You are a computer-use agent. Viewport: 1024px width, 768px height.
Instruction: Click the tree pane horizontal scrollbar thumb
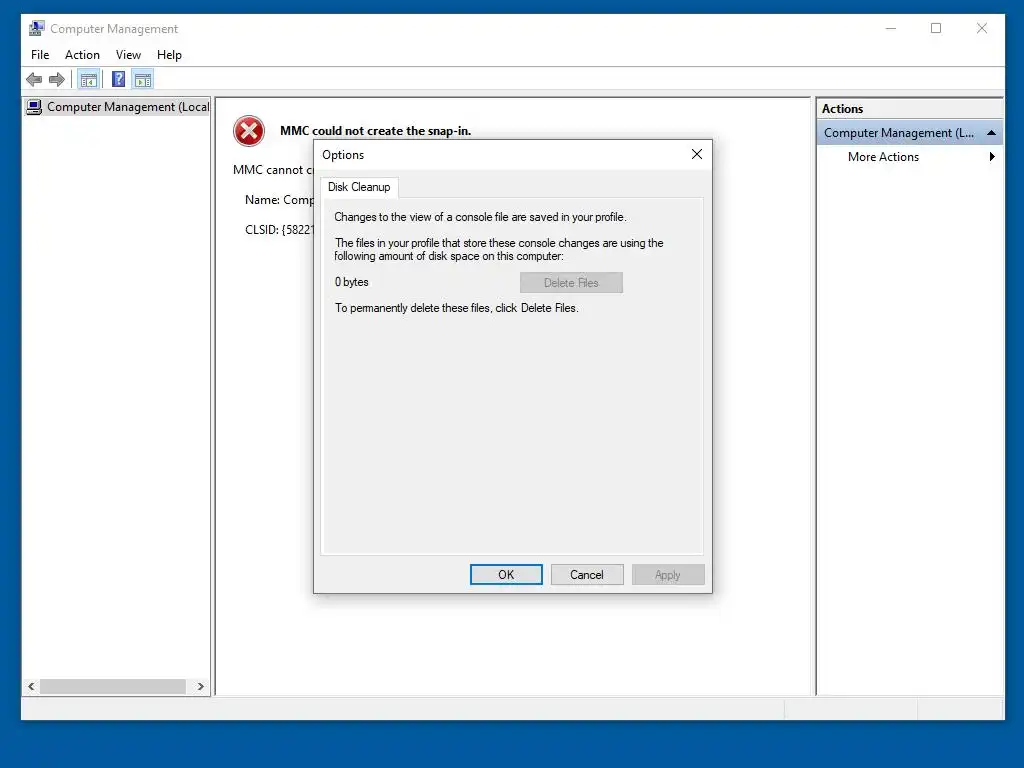[112, 686]
